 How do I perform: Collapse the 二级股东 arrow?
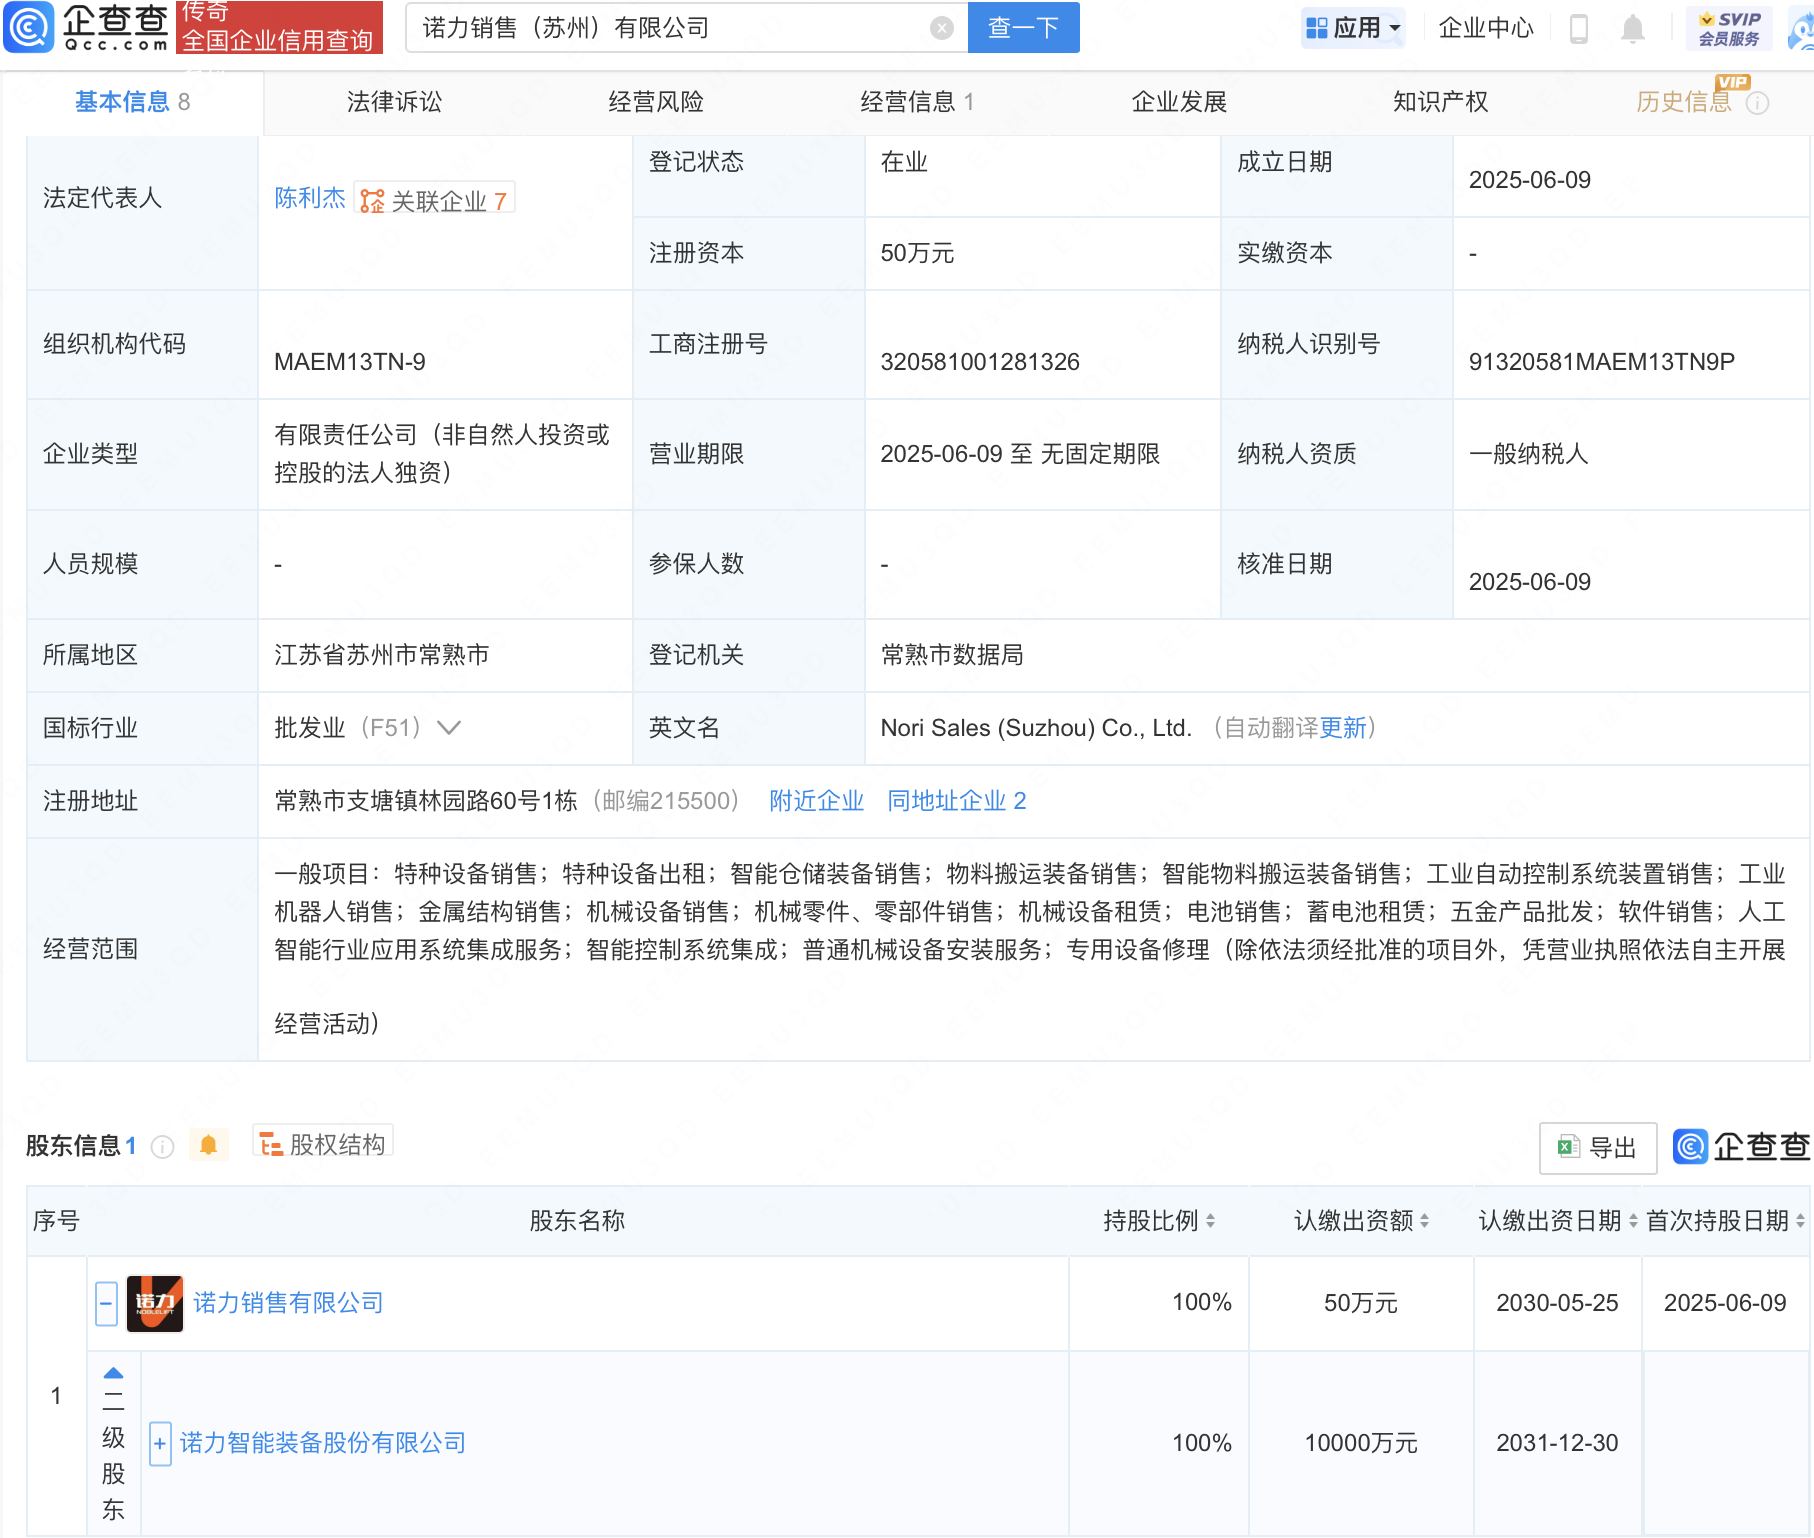113,1373
